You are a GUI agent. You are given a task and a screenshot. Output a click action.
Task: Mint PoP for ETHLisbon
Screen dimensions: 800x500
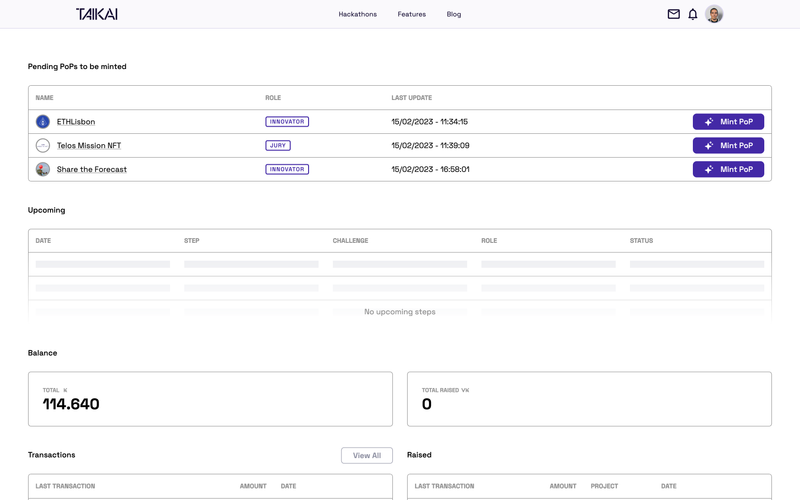coord(728,122)
